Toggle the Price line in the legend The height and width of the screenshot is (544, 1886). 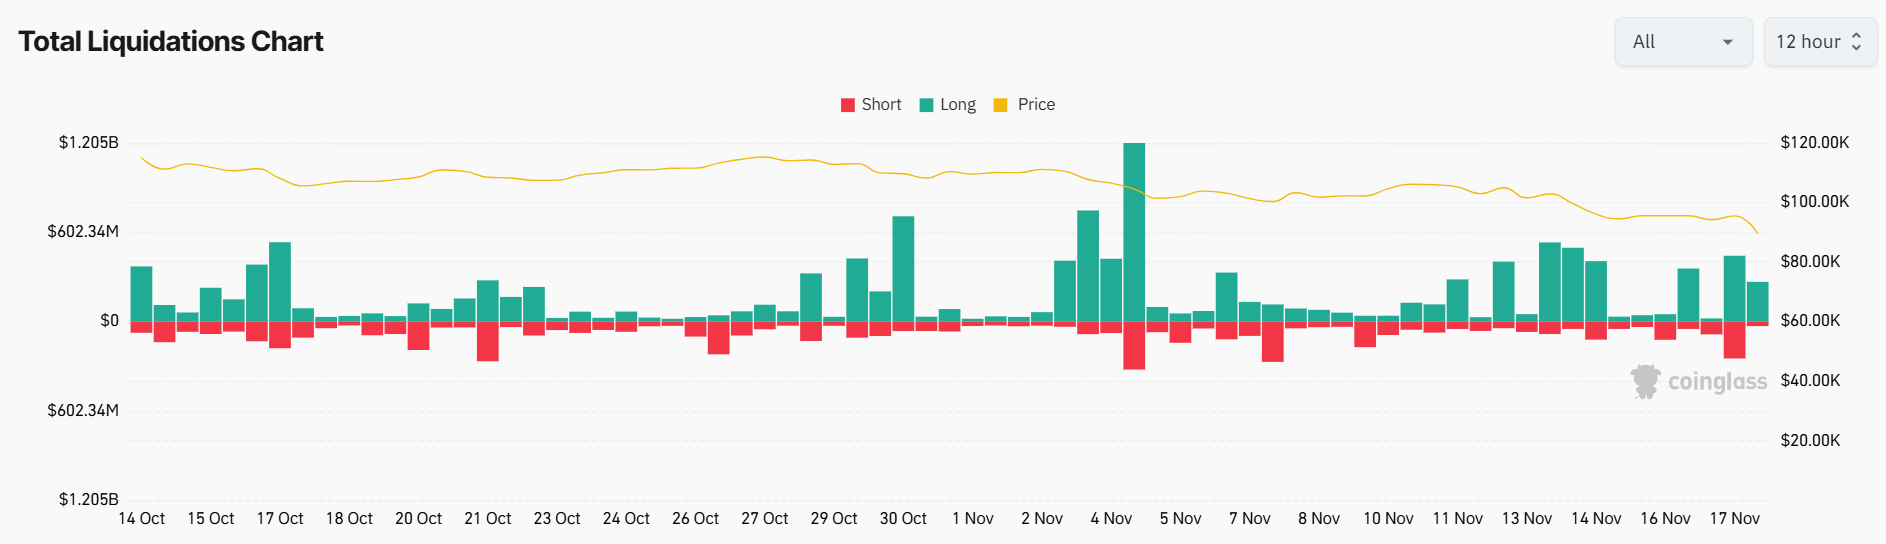pyautogui.click(x=1036, y=104)
